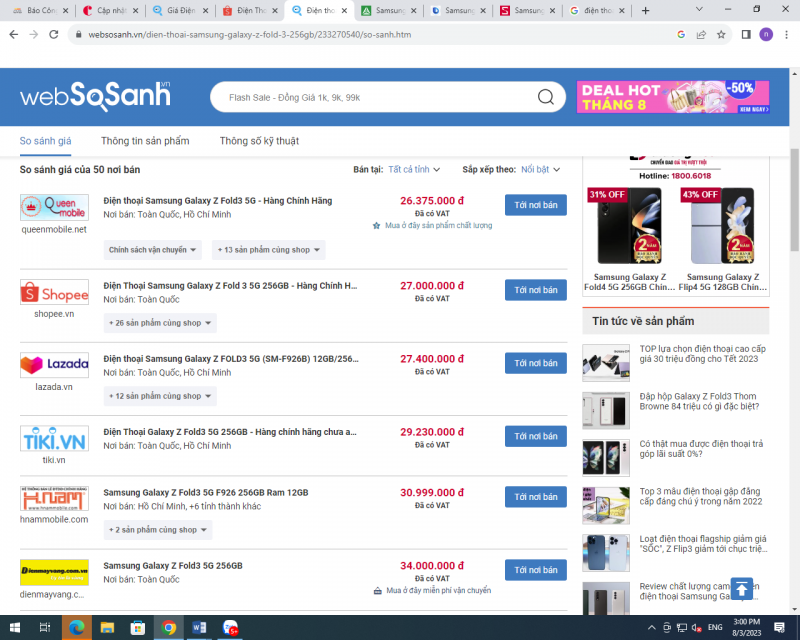
Task: Switch to 'Thông số kỹ thuật' tab
Action: point(259,141)
